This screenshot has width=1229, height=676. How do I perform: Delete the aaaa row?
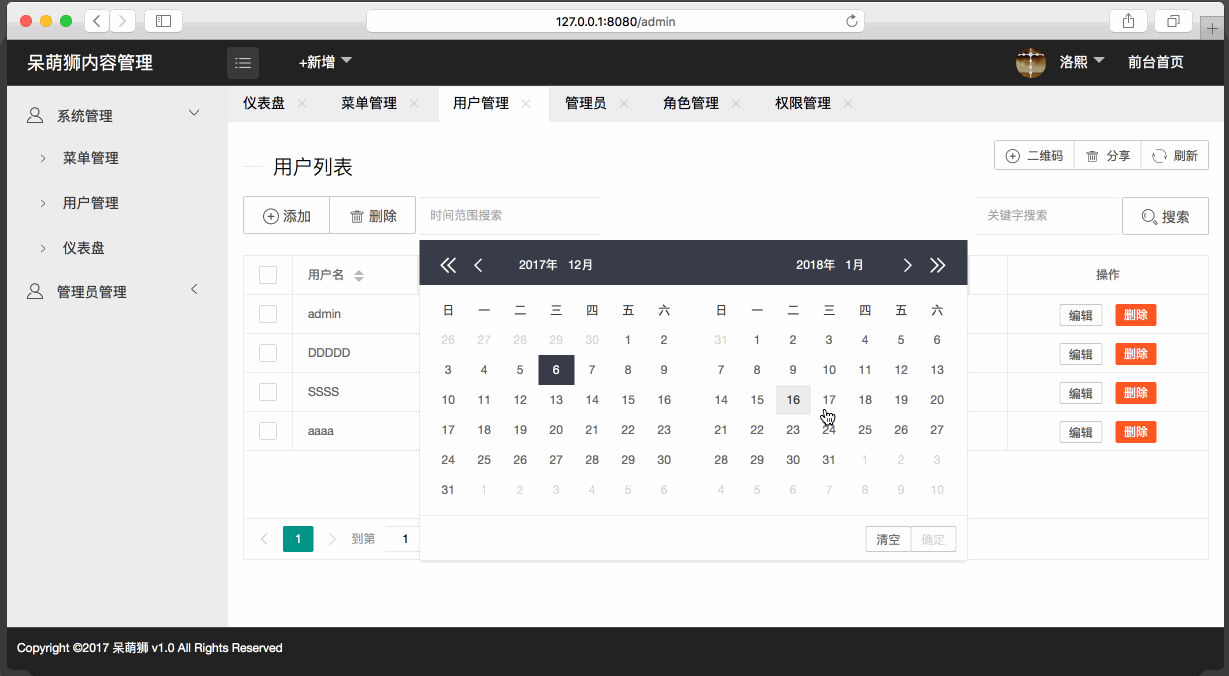(x=1136, y=432)
